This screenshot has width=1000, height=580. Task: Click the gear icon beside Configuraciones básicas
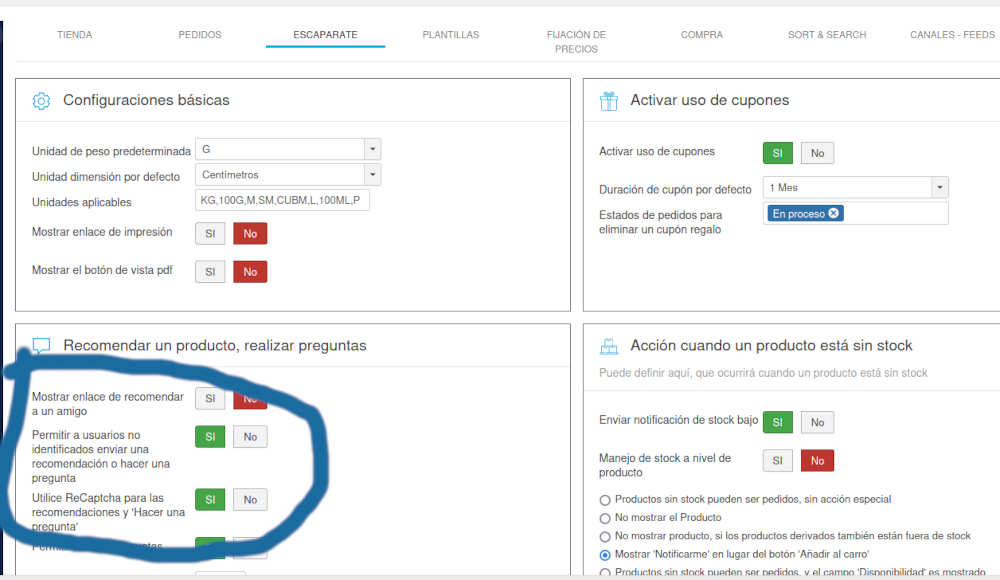click(41, 101)
